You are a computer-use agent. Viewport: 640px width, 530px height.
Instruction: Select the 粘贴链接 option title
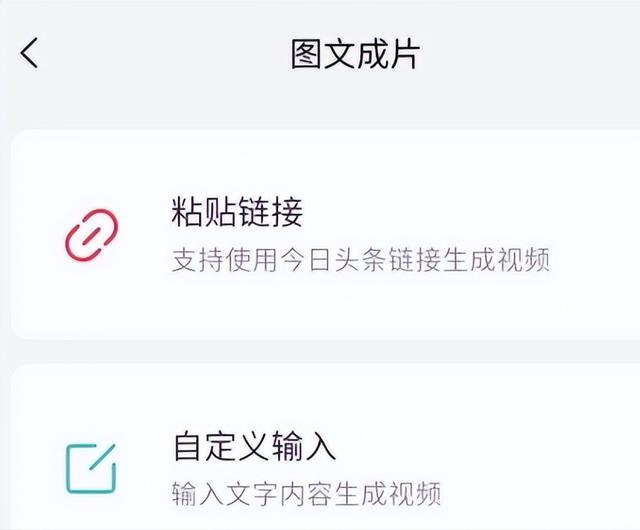click(237, 212)
